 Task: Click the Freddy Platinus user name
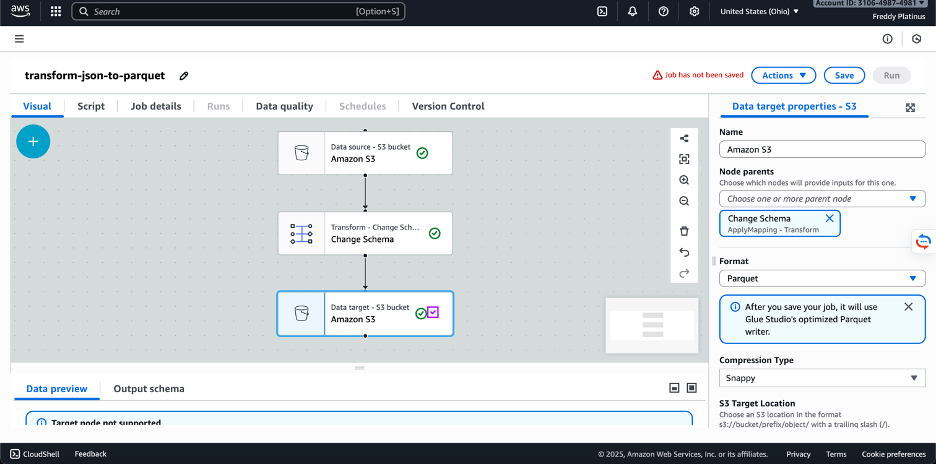click(x=899, y=17)
